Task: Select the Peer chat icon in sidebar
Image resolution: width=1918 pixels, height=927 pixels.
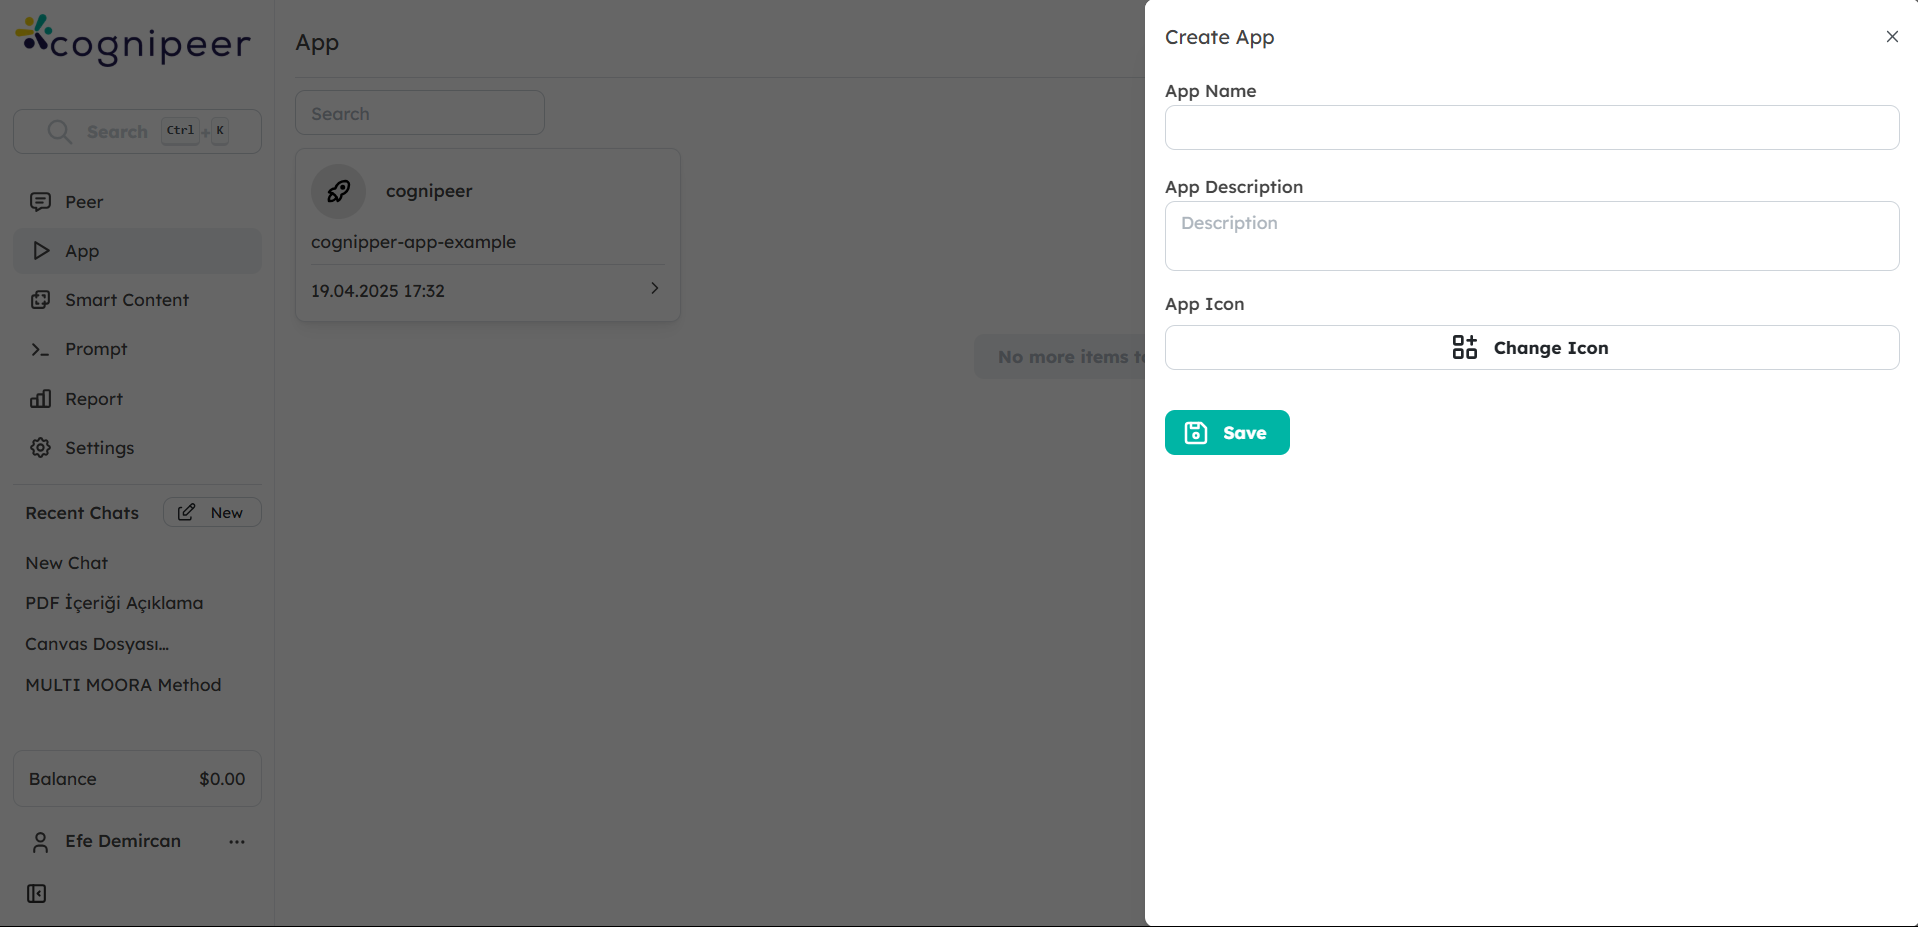Action: tap(40, 201)
